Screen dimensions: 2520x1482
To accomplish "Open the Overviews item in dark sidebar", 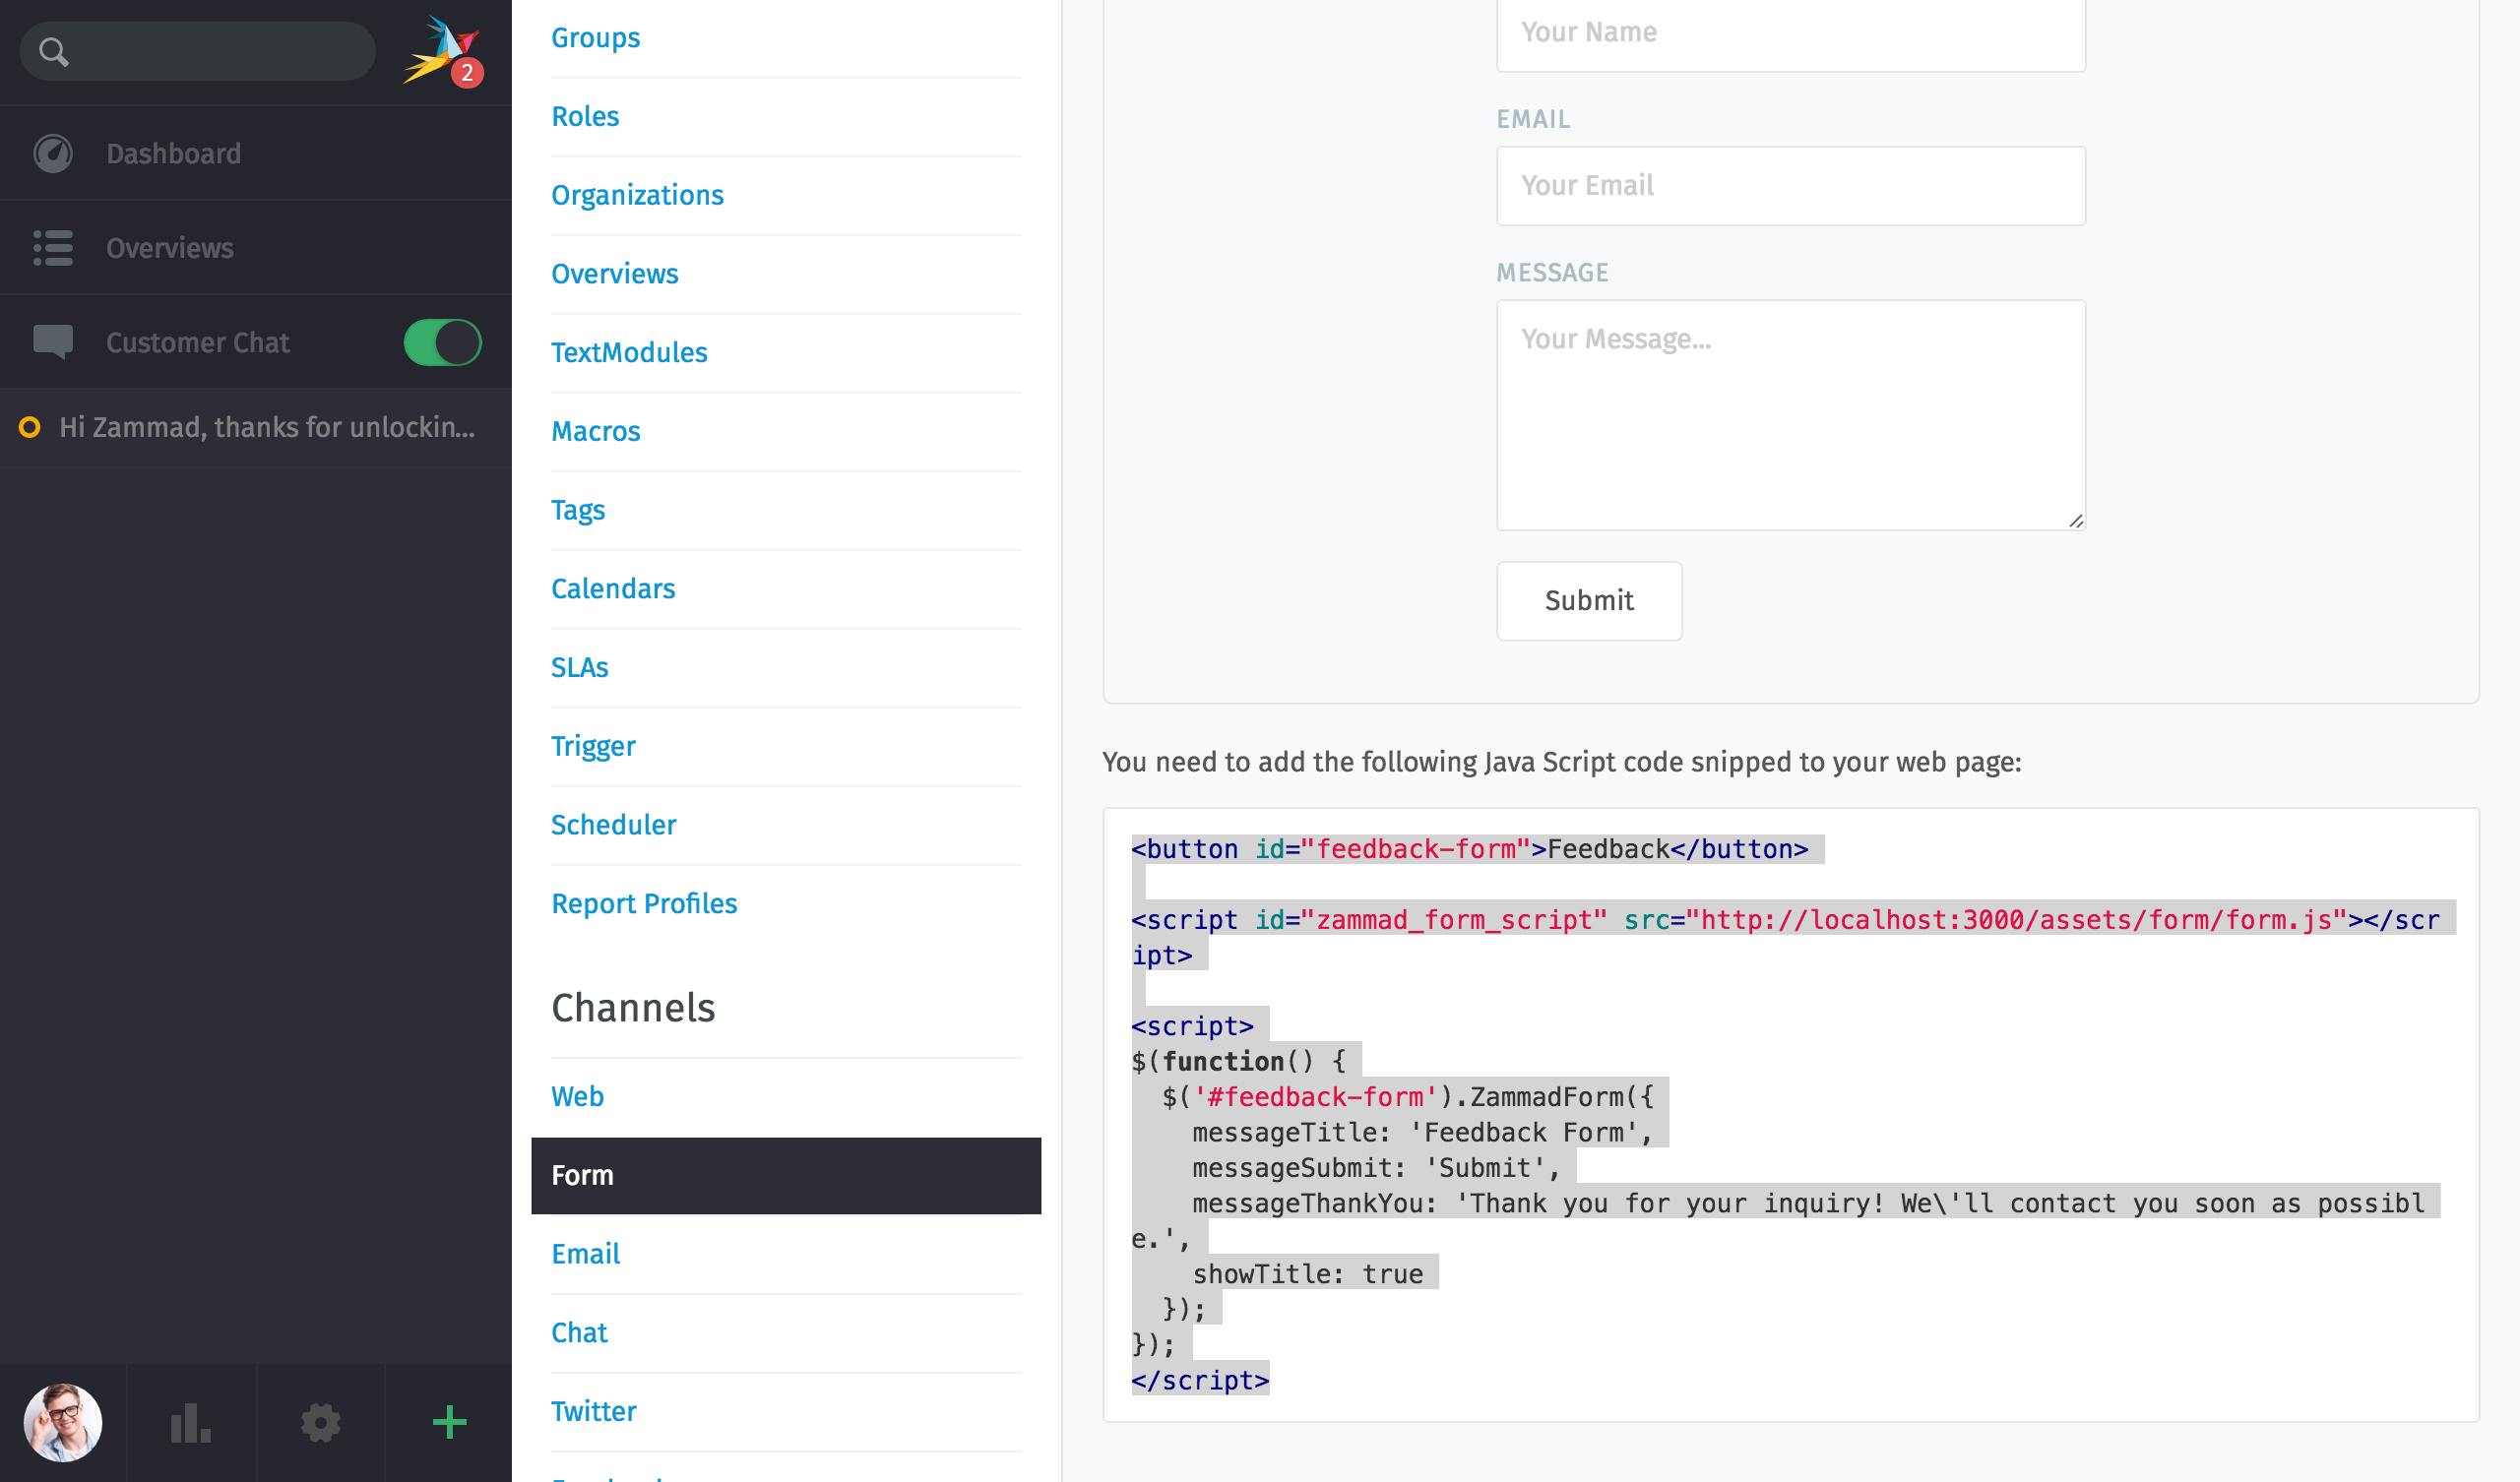I will 256,248.
